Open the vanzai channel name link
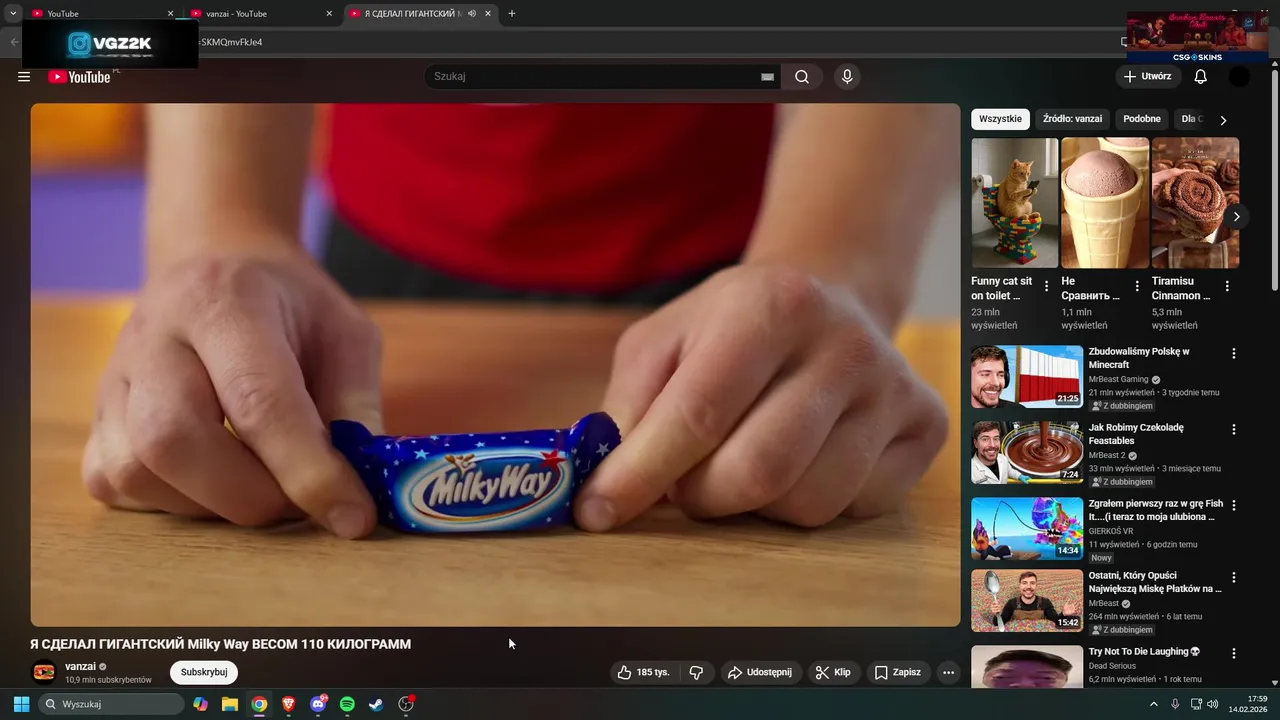Image resolution: width=1280 pixels, height=720 pixels. click(80, 666)
